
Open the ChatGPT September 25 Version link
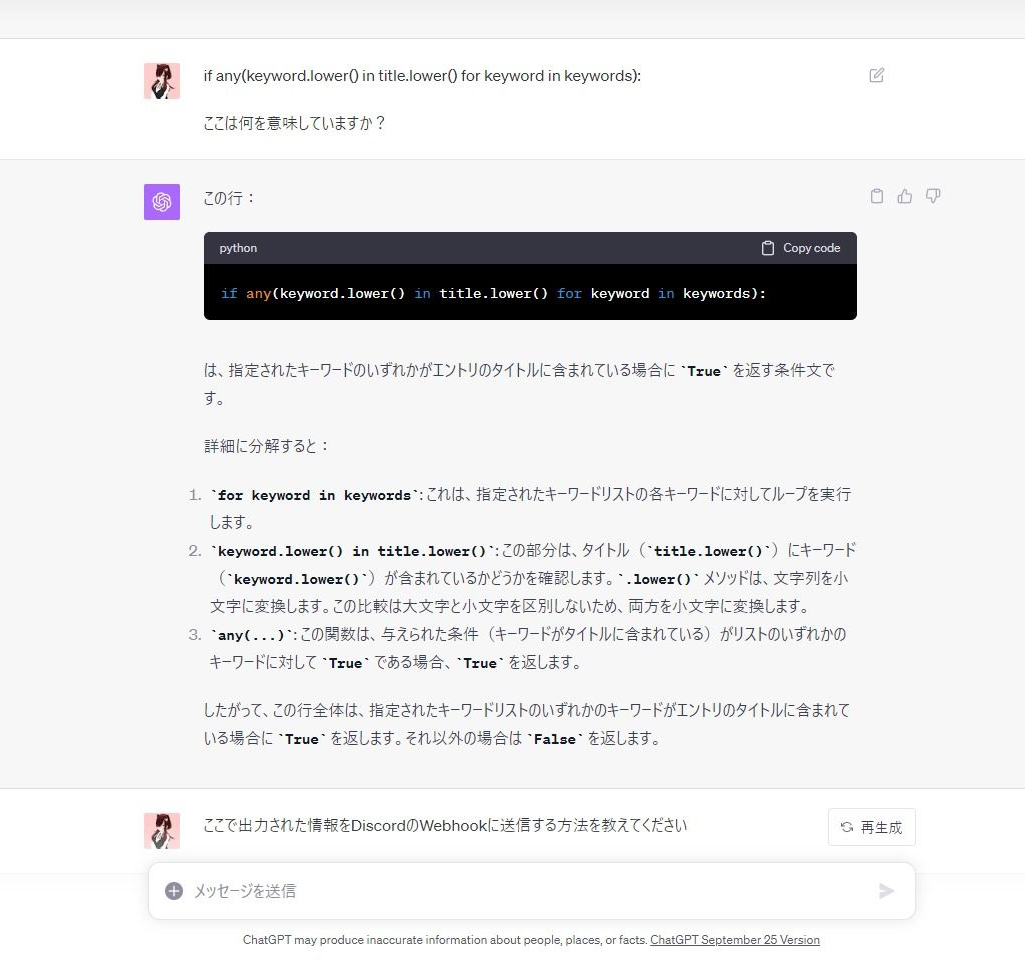[735, 940]
